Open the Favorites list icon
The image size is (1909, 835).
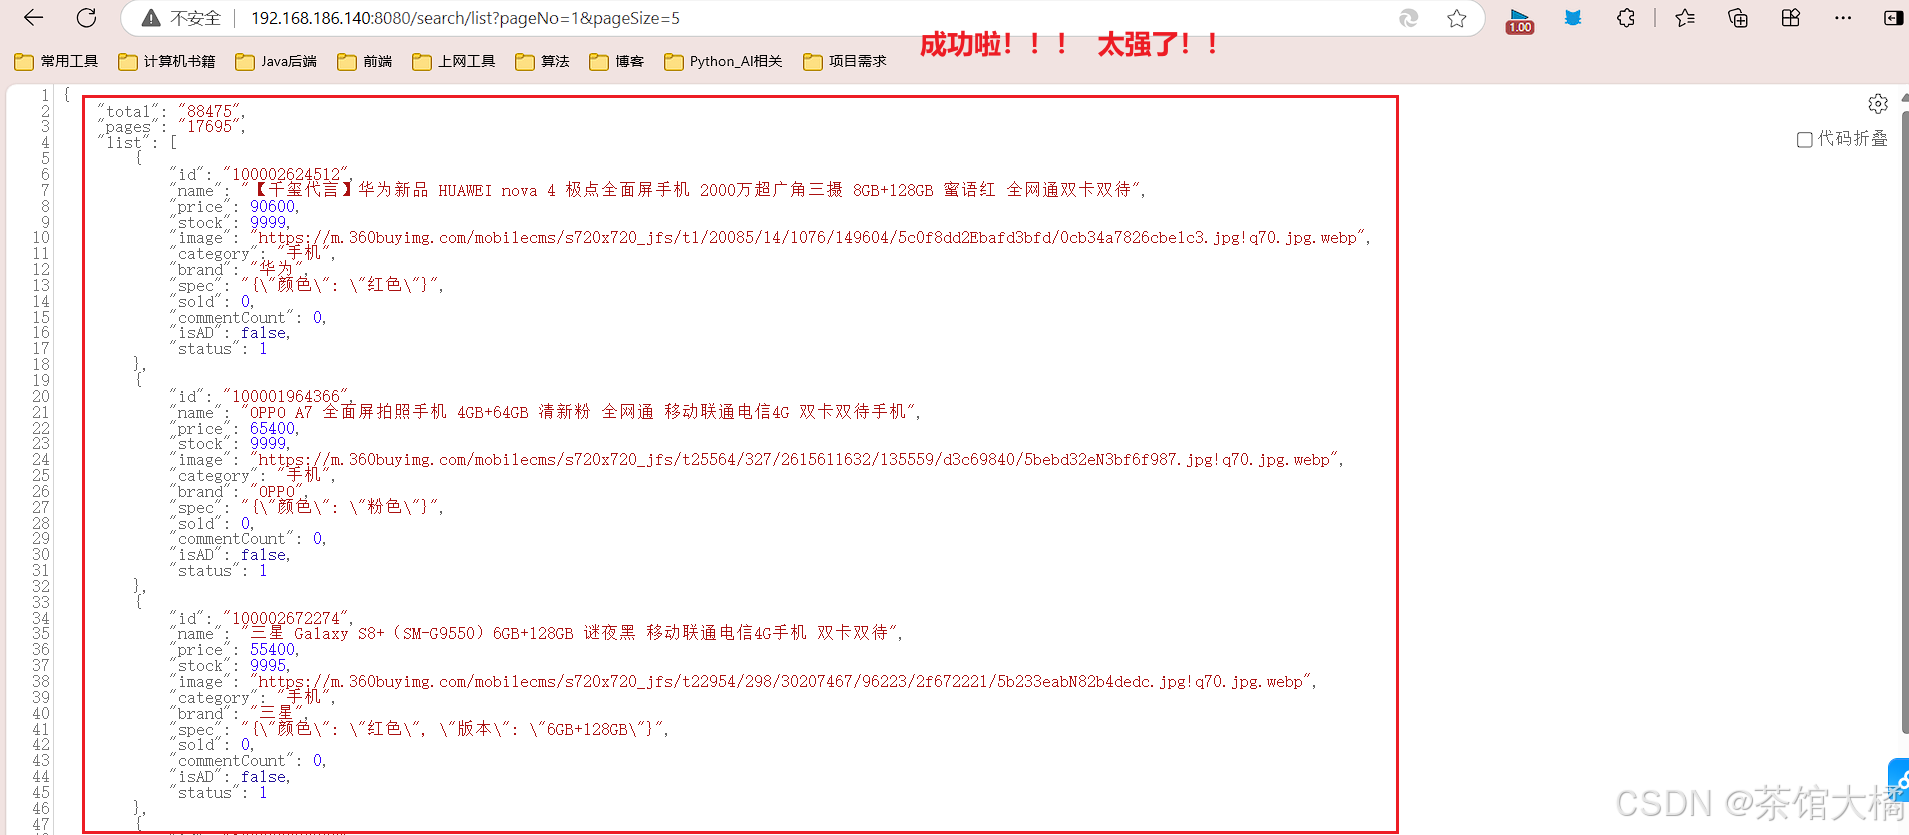pyautogui.click(x=1685, y=18)
